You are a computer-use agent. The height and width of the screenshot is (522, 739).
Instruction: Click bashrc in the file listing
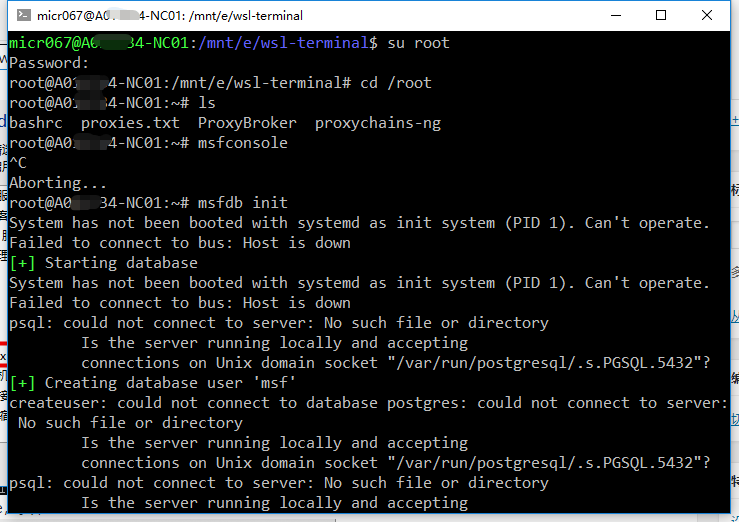click(x=36, y=123)
